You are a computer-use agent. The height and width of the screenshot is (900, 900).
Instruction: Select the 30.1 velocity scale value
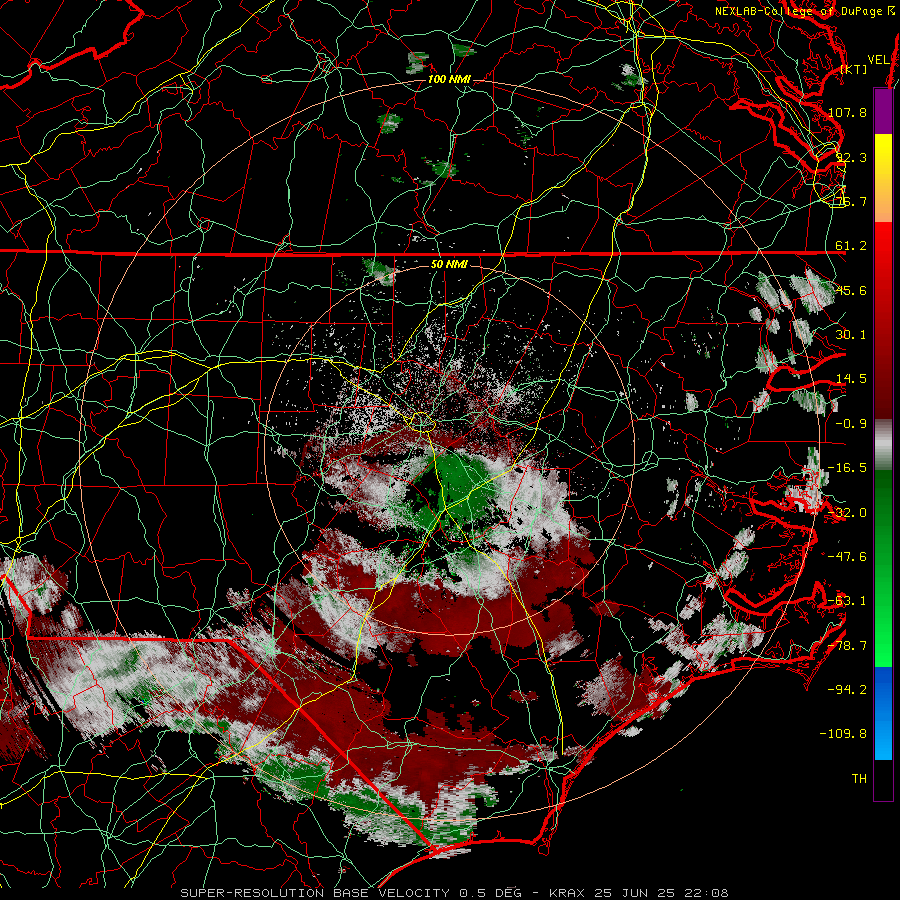[851, 335]
